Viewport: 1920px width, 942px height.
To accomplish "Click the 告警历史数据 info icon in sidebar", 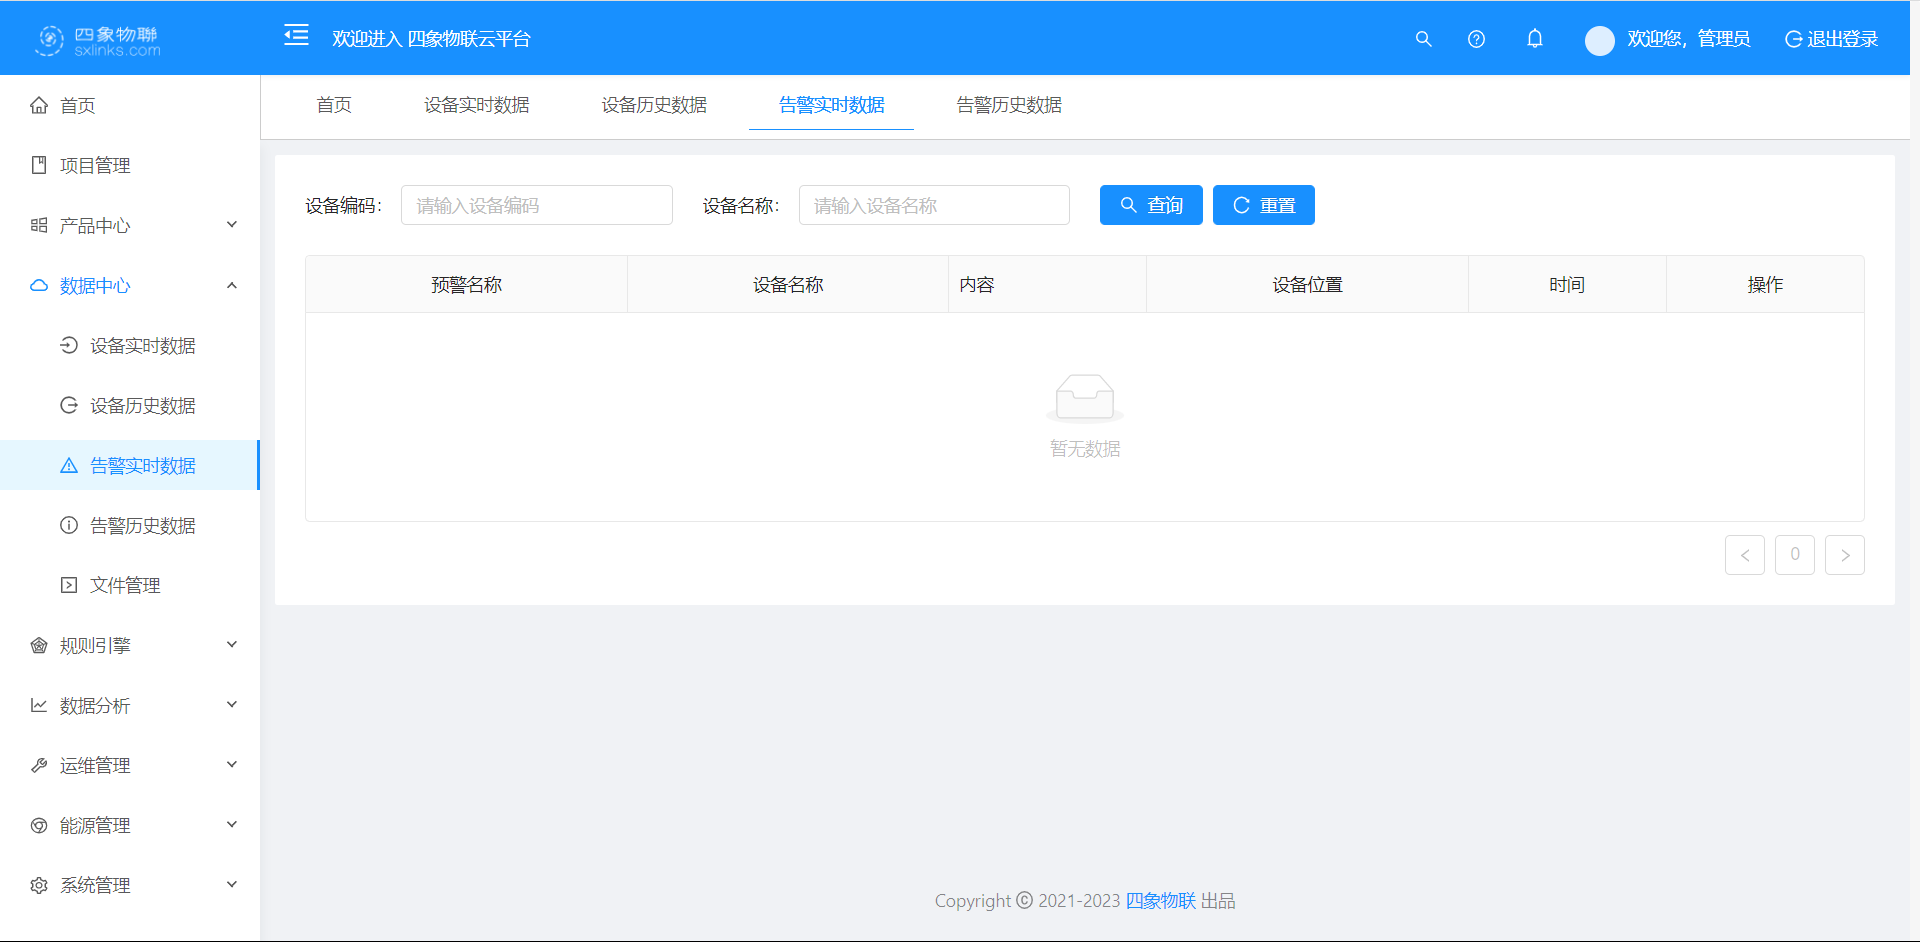I will coord(68,525).
